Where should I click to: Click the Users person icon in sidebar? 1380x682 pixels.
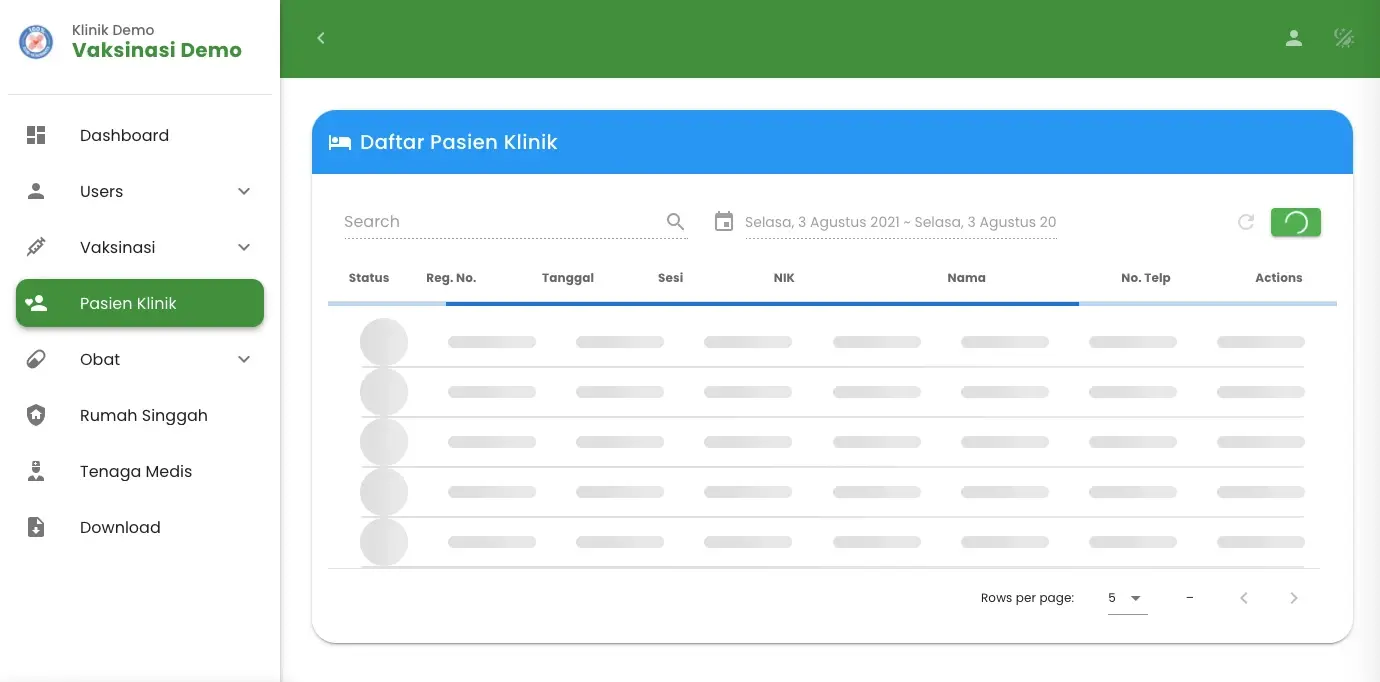(36, 191)
